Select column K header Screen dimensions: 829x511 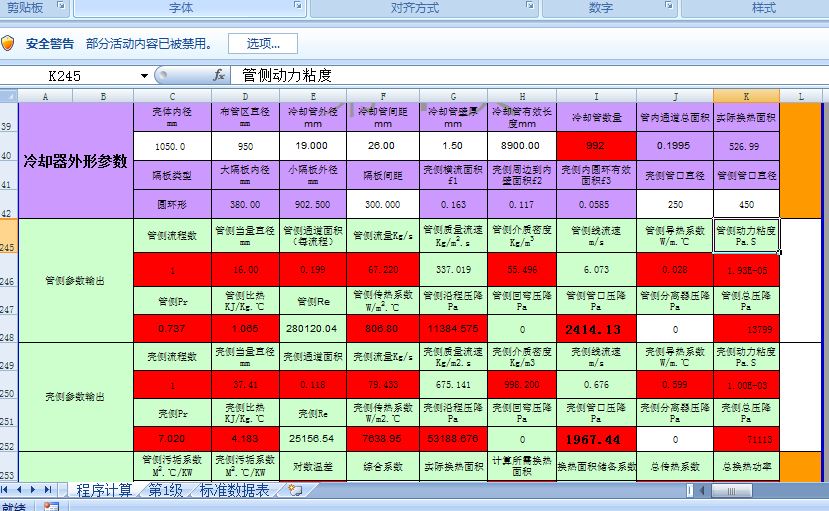pyautogui.click(x=747, y=96)
